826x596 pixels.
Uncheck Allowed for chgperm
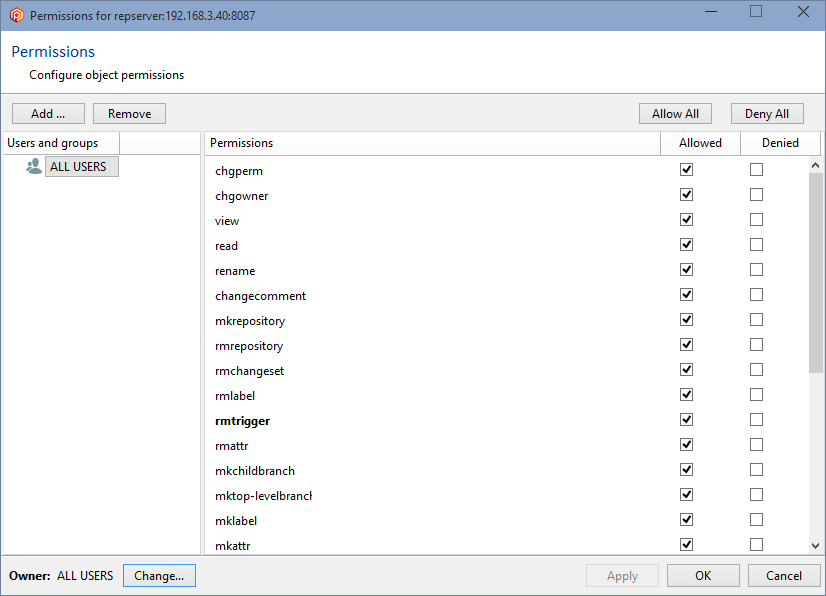(686, 170)
